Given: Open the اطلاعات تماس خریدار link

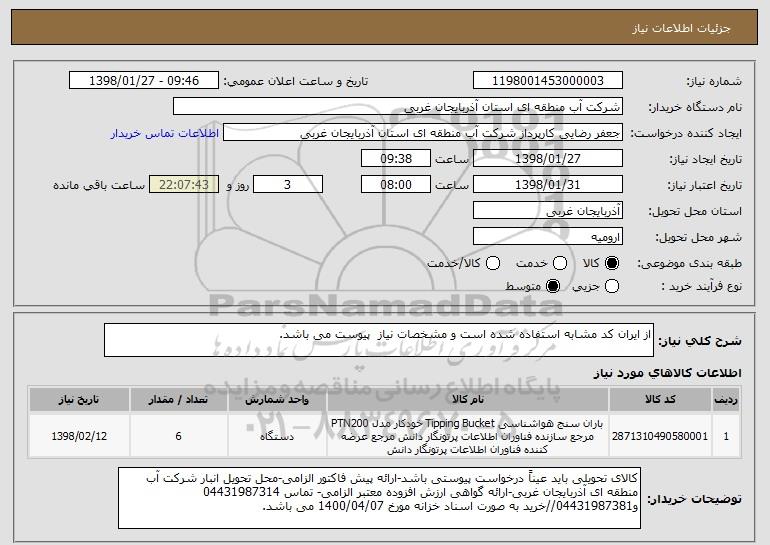Looking at the screenshot, I should 165,133.
